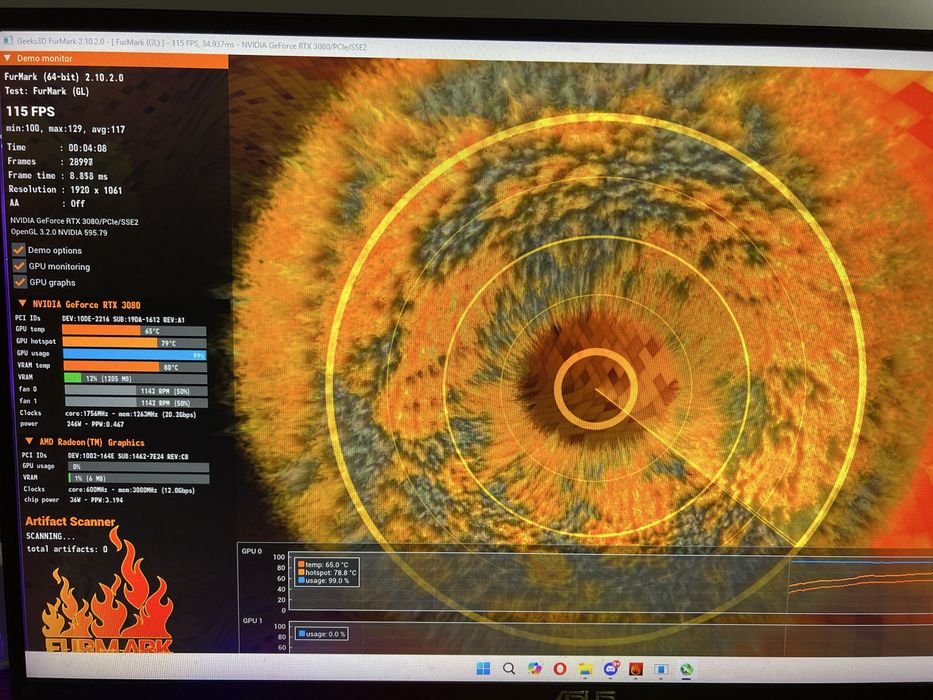Open the Windows Start menu
The image size is (933, 700).
click(484, 668)
